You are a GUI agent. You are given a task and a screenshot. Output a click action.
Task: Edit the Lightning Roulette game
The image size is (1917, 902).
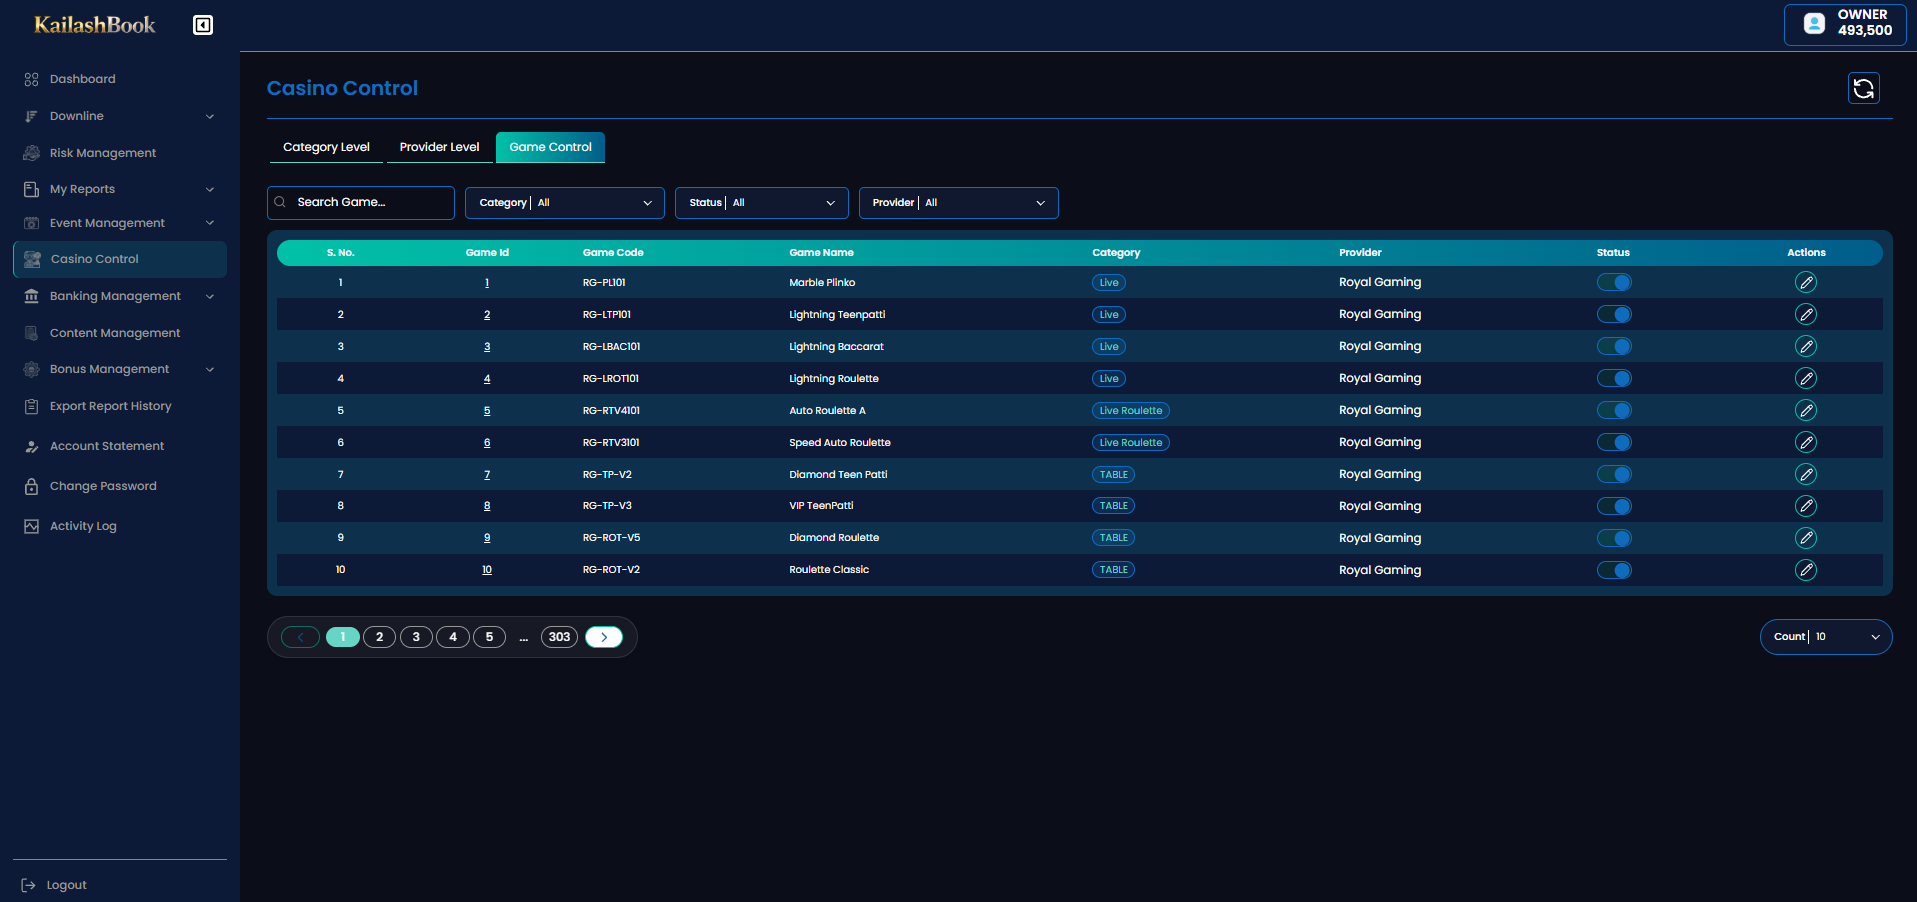1806,378
